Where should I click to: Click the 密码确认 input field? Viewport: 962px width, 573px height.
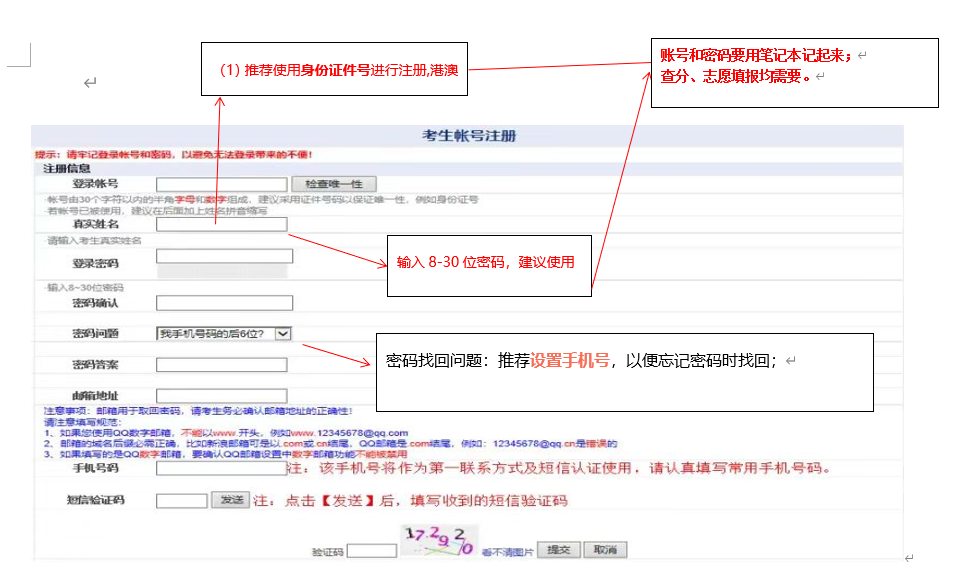(x=223, y=303)
